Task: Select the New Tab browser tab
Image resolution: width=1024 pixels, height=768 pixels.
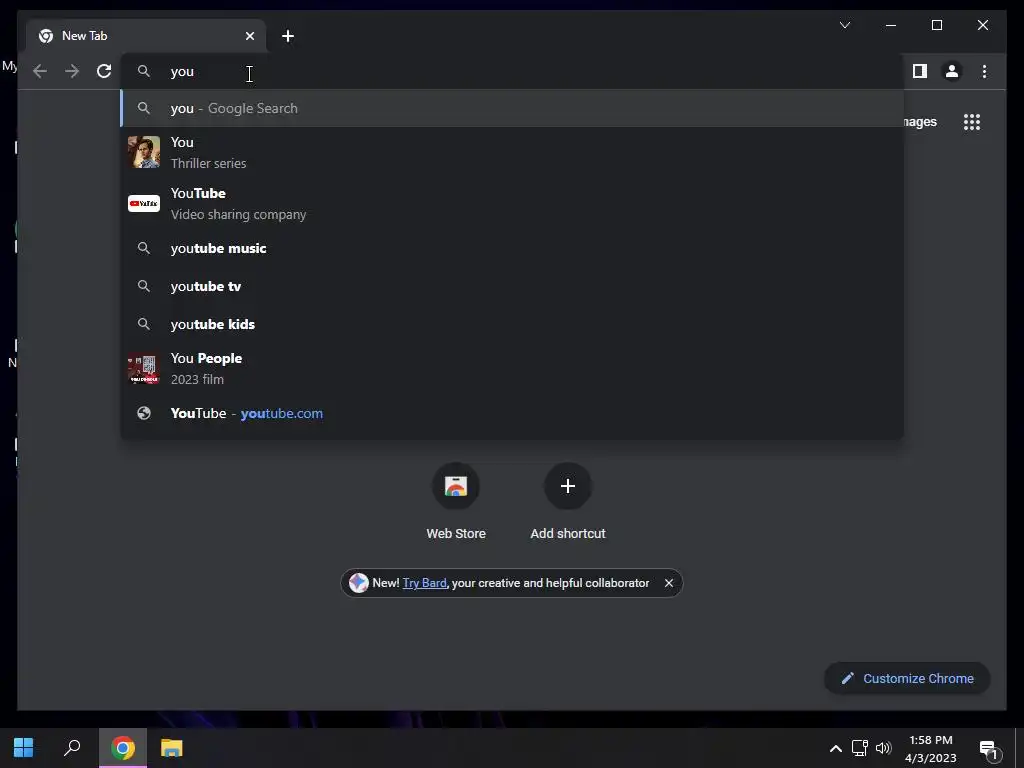Action: (x=146, y=36)
